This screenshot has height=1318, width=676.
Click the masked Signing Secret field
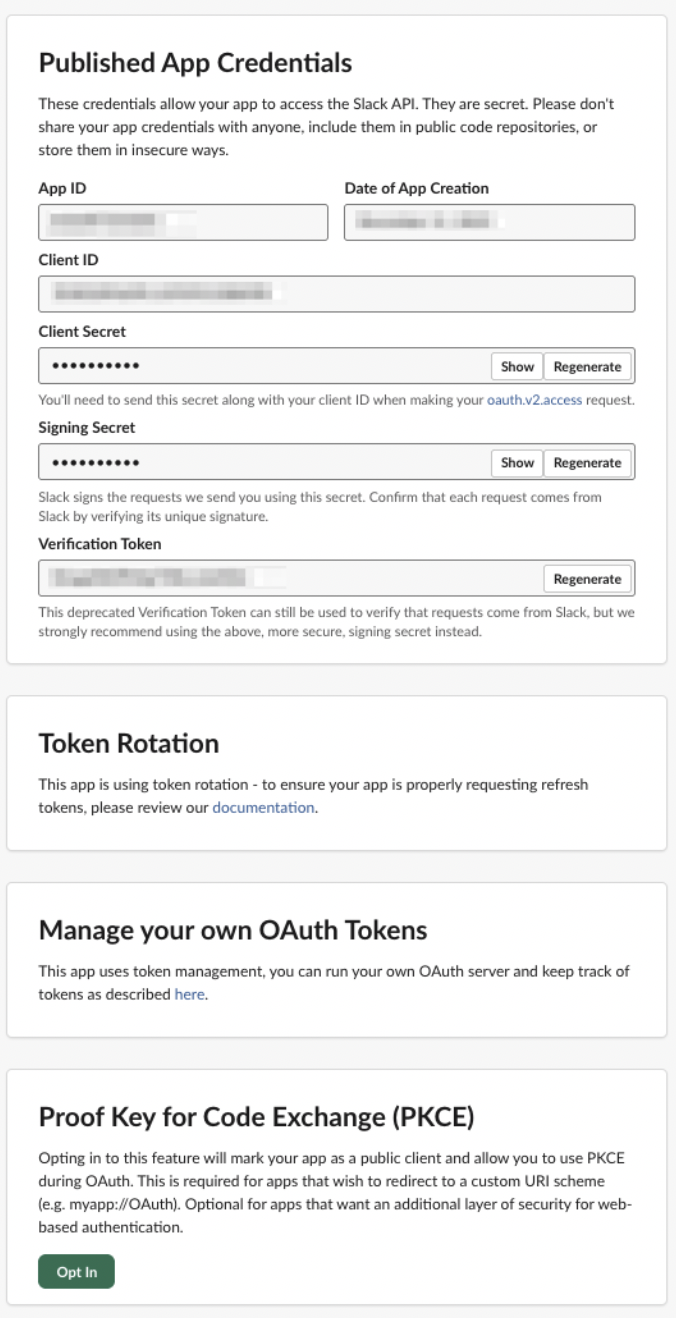pos(260,462)
